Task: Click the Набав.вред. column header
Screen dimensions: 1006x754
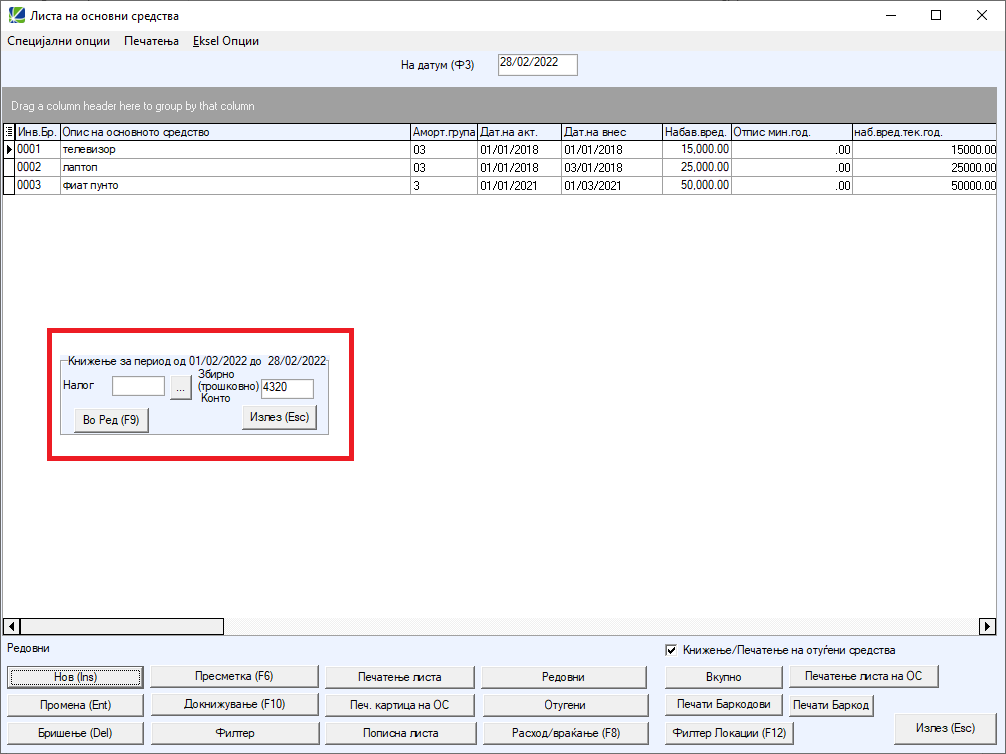Action: (697, 132)
